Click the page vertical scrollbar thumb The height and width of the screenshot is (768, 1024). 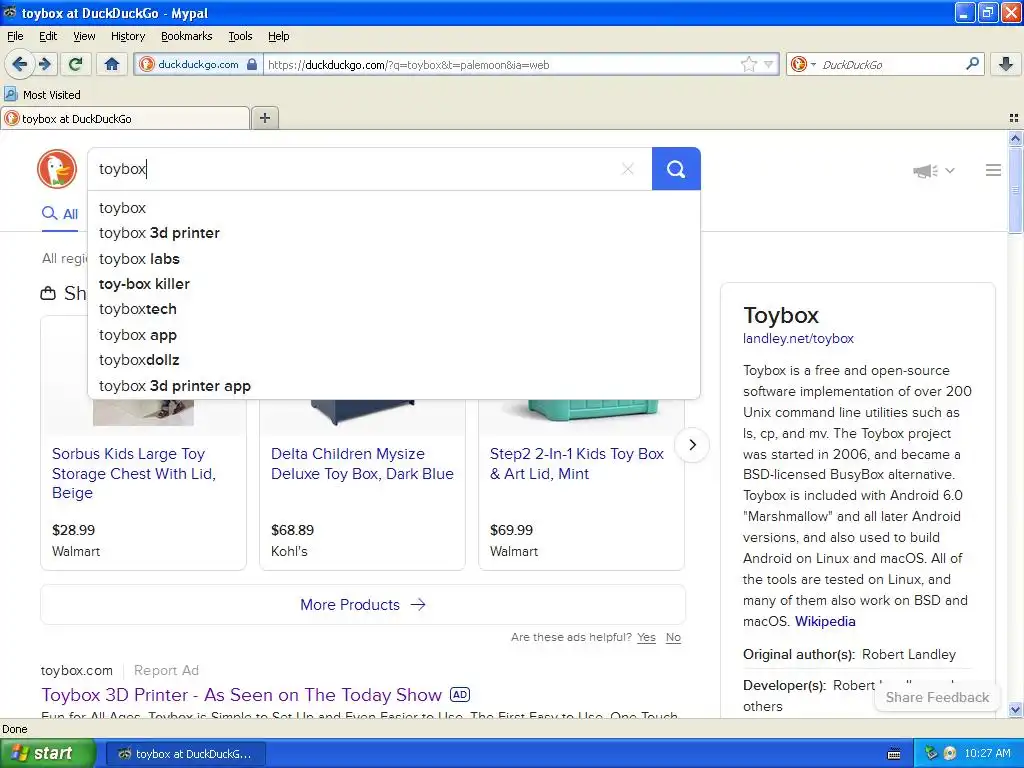coord(1015,189)
